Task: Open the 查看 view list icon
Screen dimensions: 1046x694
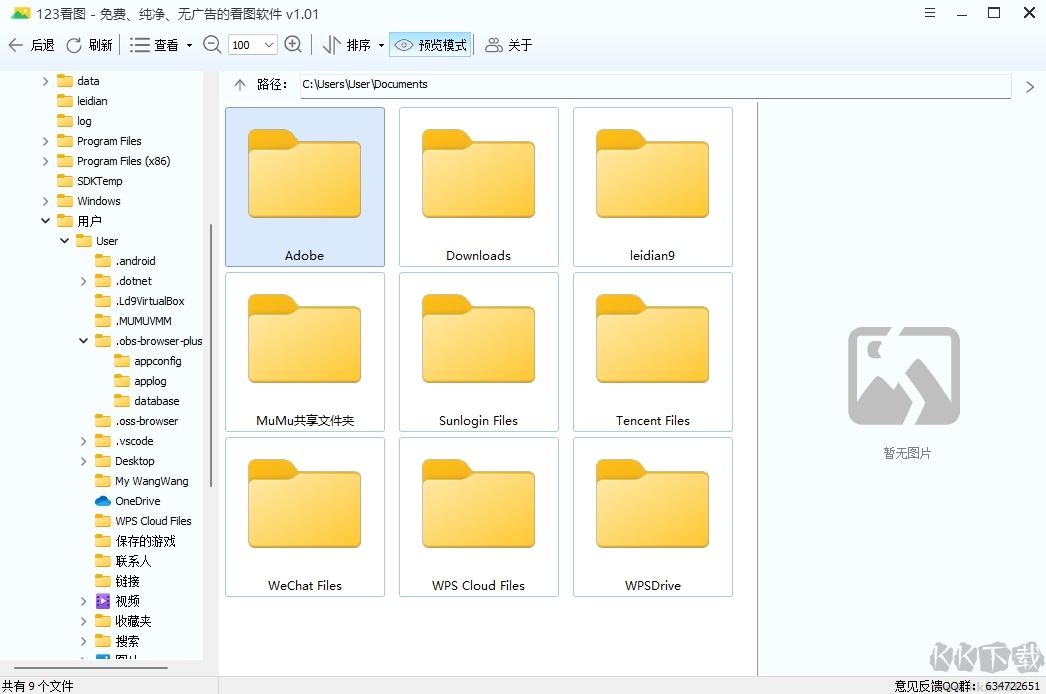Action: (139, 45)
